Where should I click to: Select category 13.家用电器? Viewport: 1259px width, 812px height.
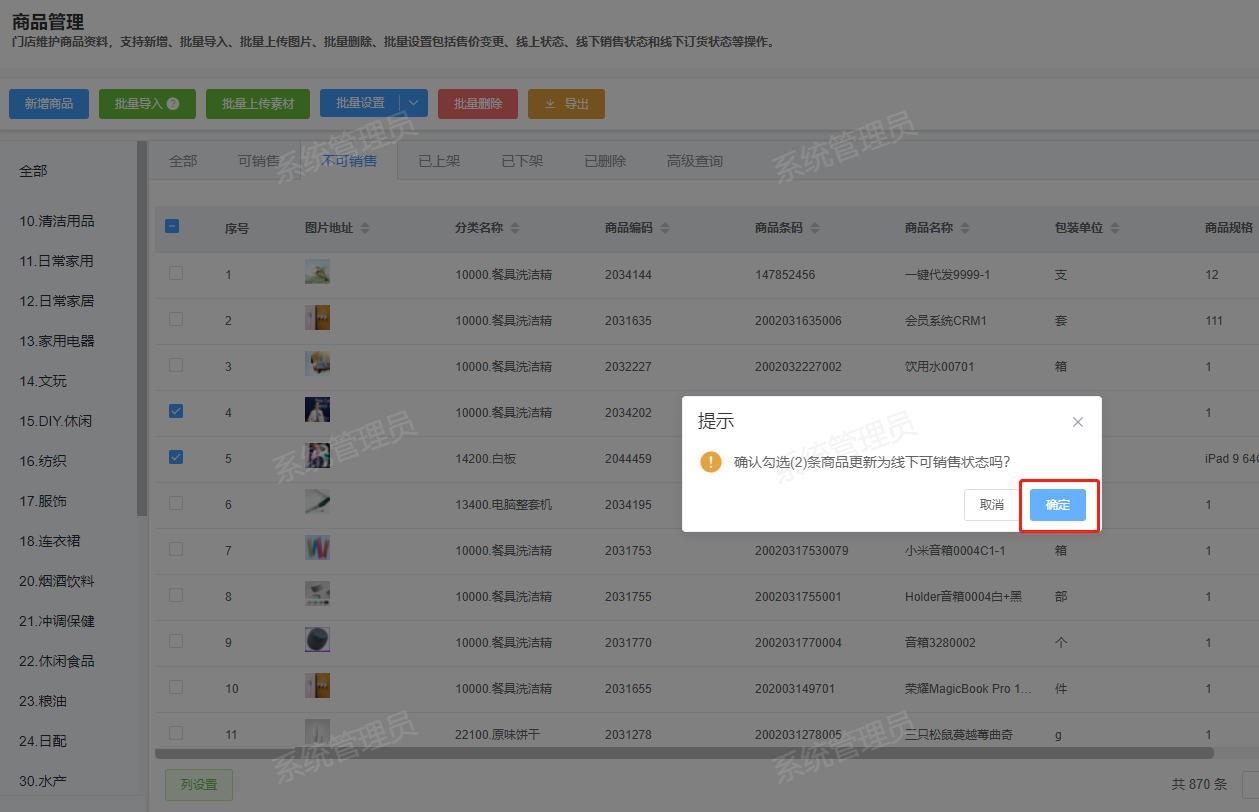click(x=57, y=341)
